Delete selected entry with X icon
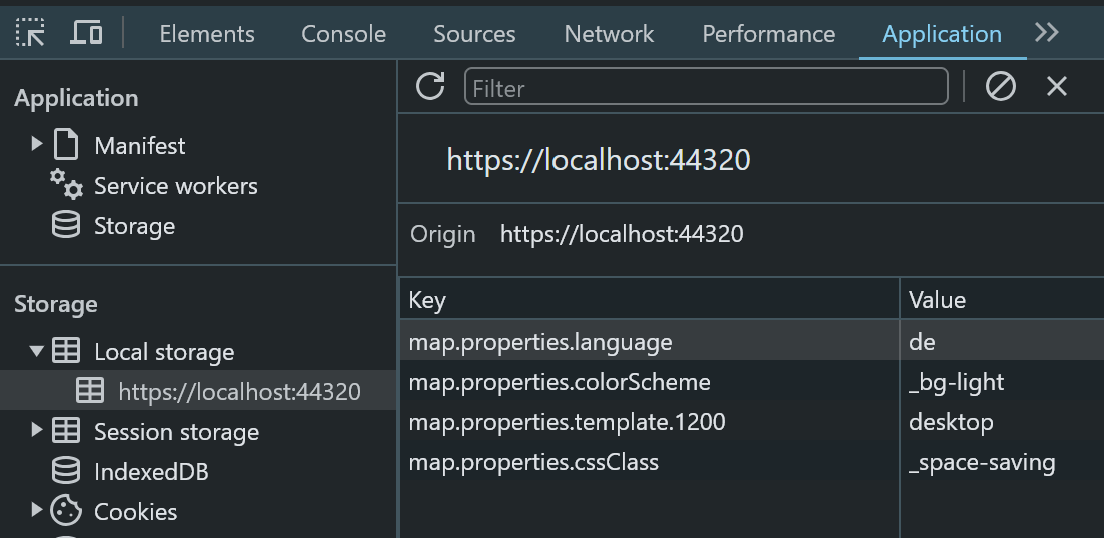The width and height of the screenshot is (1104, 538). tap(1057, 87)
